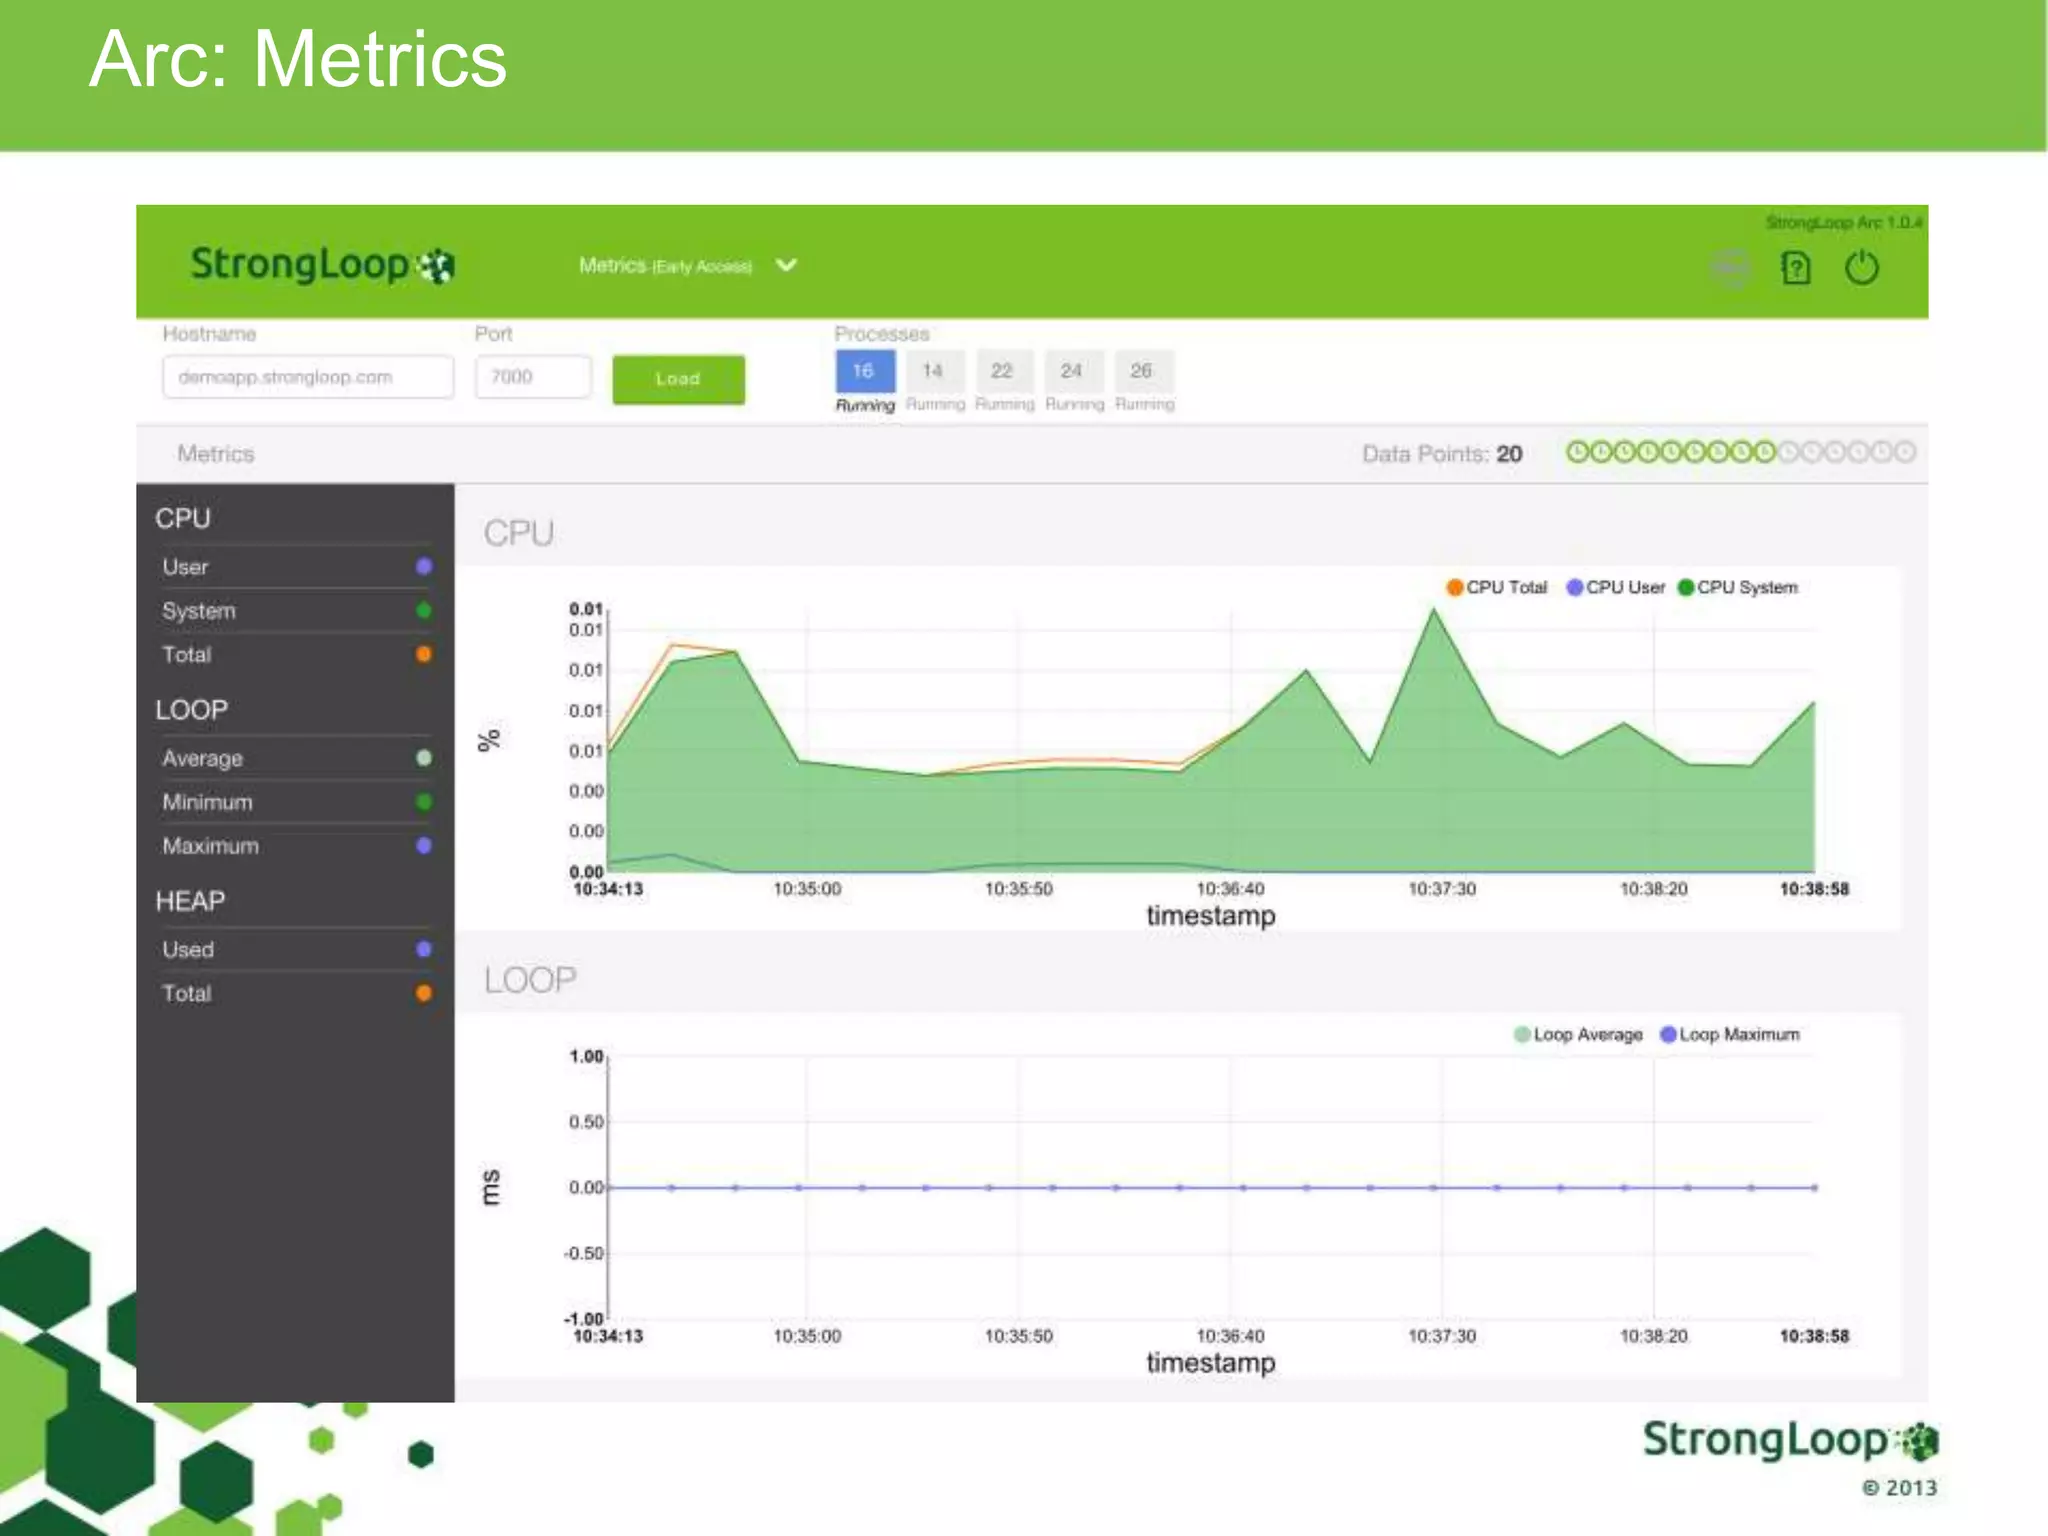Image resolution: width=2048 pixels, height=1536 pixels.
Task: Click the 'StrongLoop Arc 1.0.4' version text
Action: pos(1843,222)
